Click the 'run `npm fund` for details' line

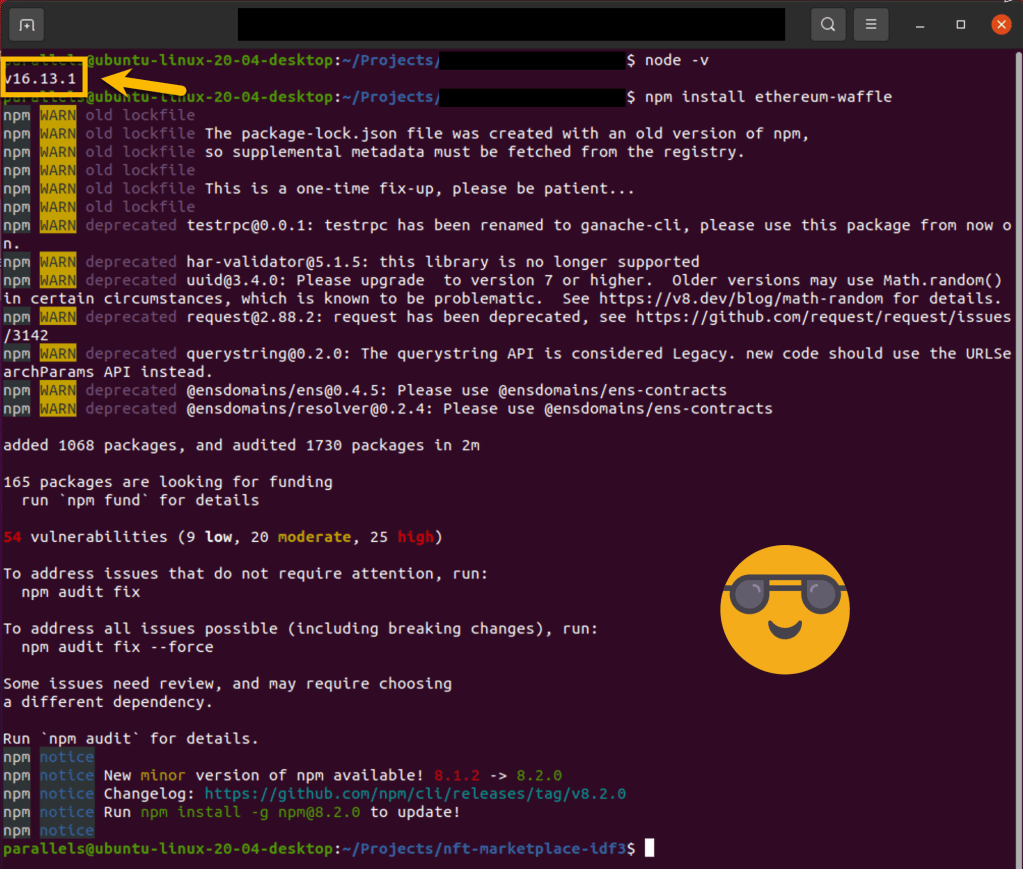click(x=140, y=500)
